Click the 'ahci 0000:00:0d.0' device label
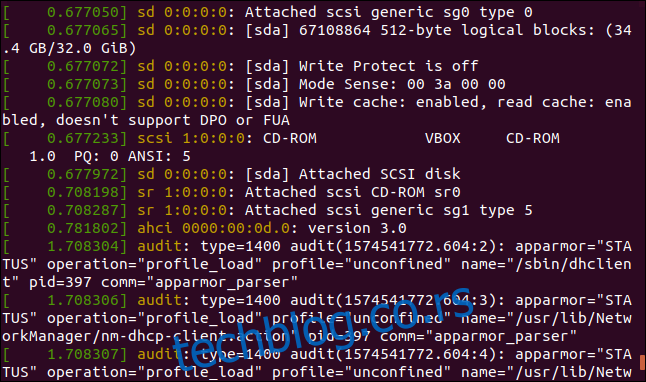The width and height of the screenshot is (646, 382). [x=213, y=228]
